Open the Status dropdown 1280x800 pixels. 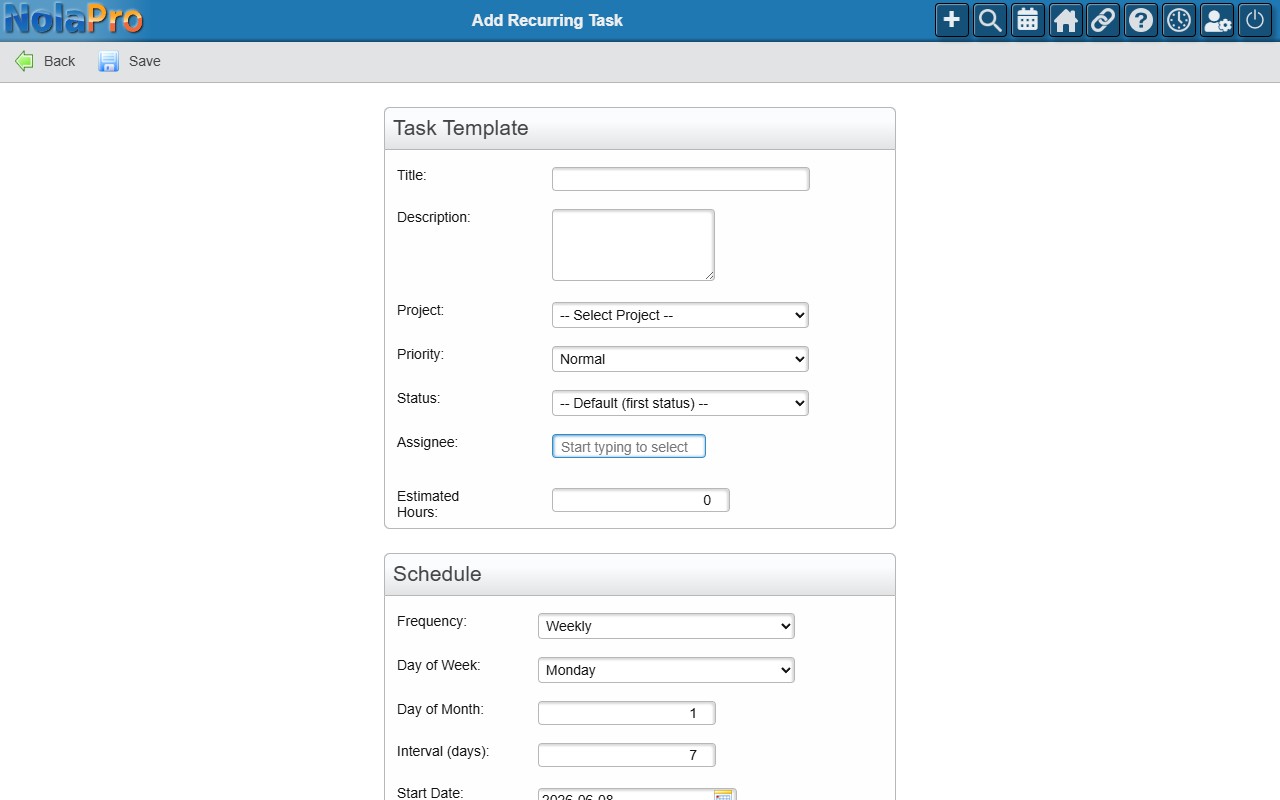pyautogui.click(x=680, y=403)
